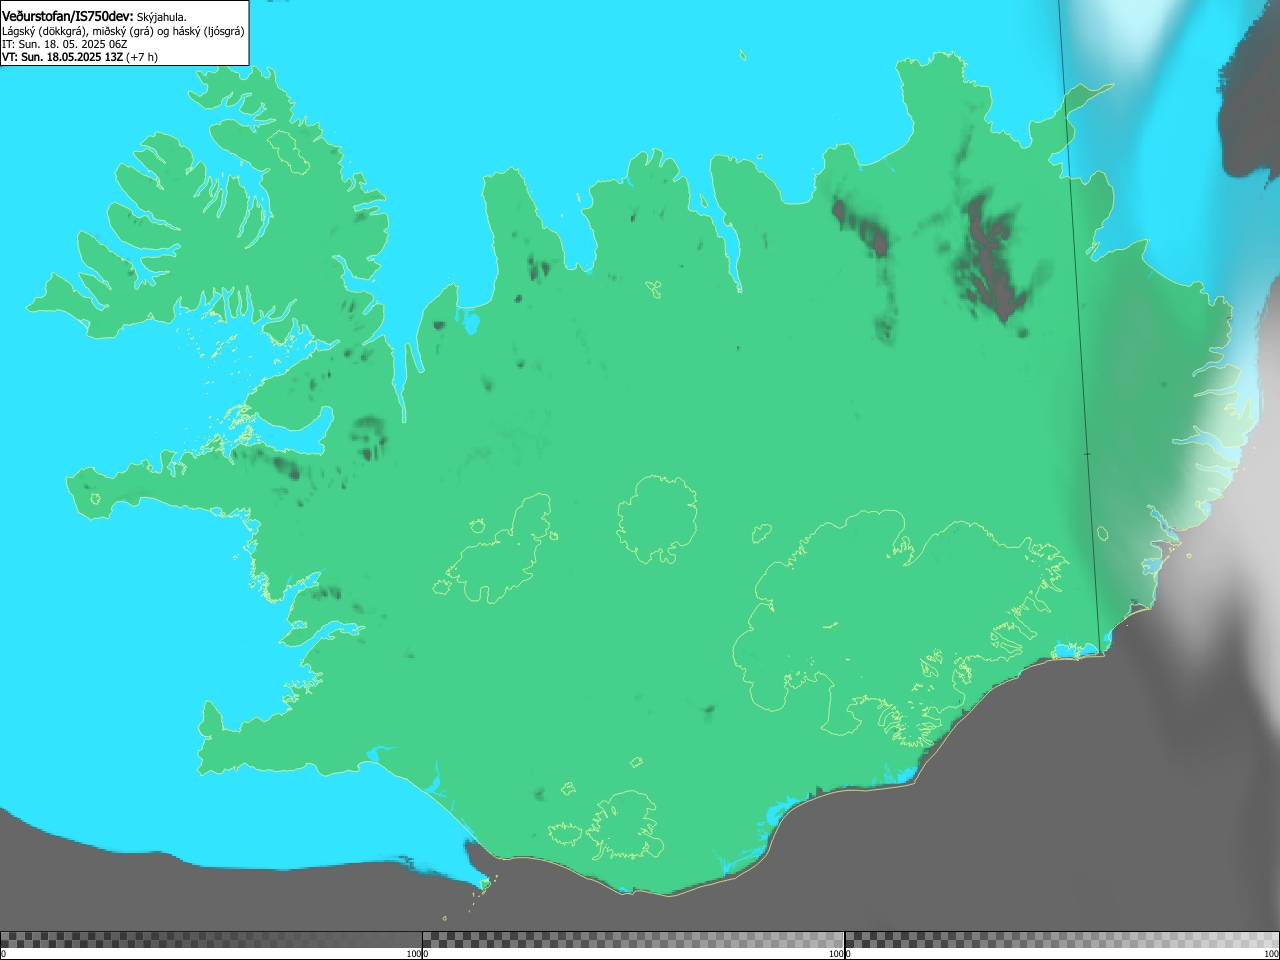
Task: Click the darkest grey low-cloud scale bar
Action: 211,940
